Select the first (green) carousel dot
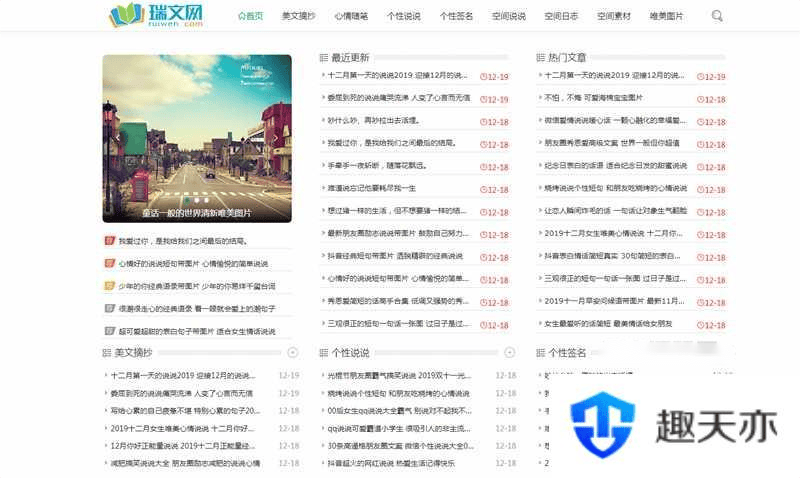The height and width of the screenshot is (478, 800). pyautogui.click(x=187, y=200)
